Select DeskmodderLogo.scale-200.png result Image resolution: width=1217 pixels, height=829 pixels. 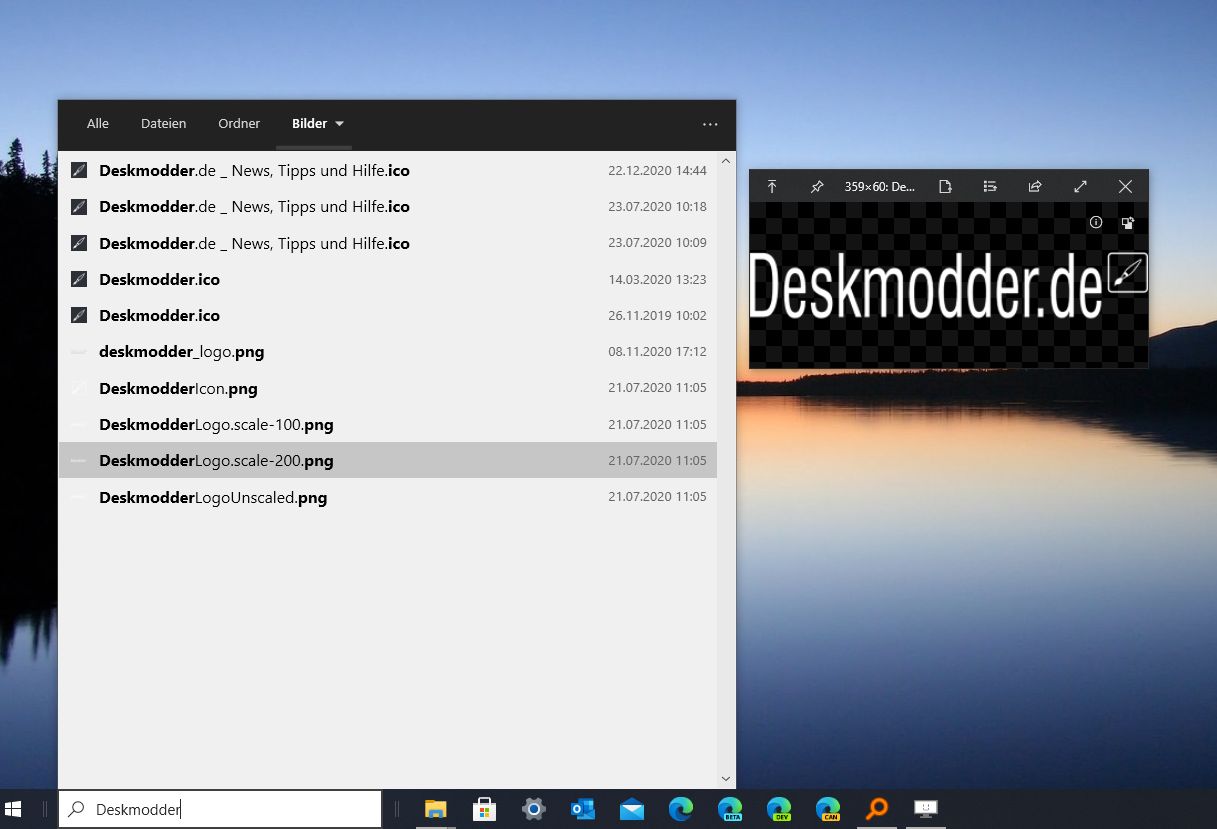[x=388, y=460]
